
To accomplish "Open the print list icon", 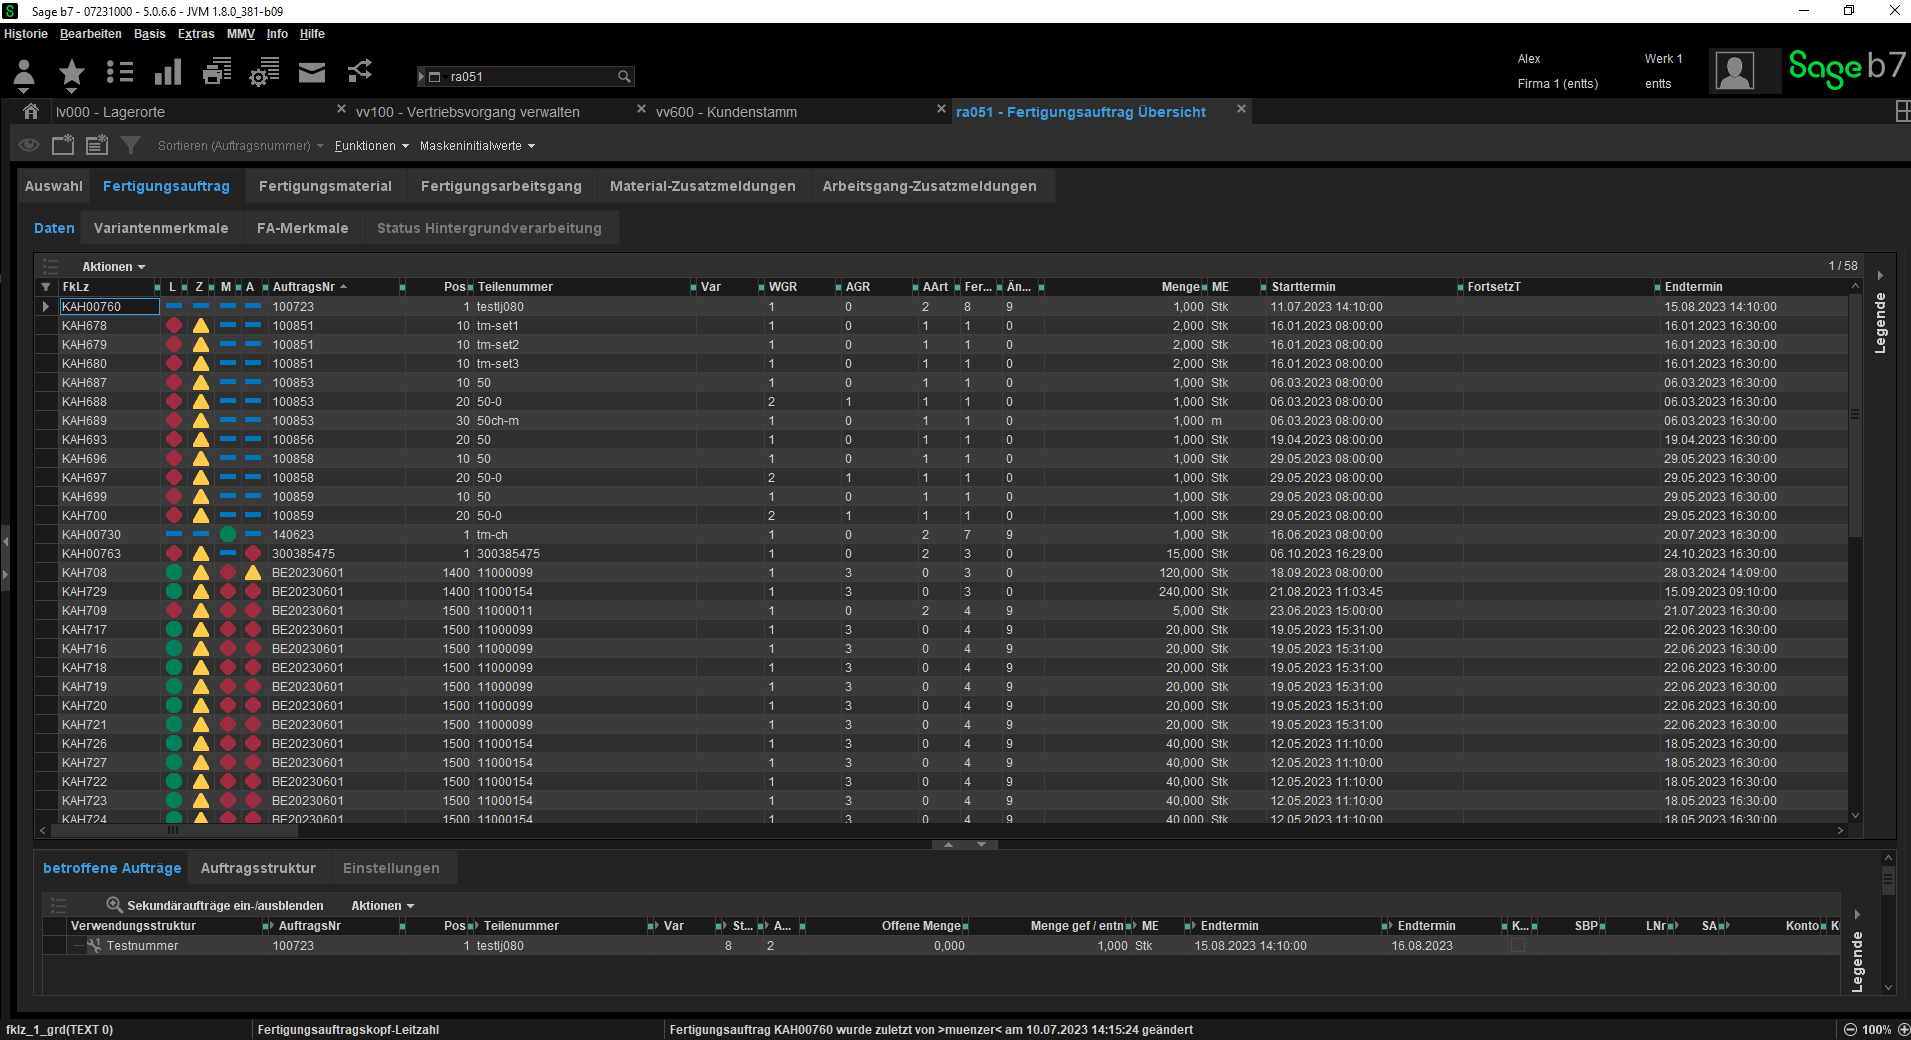I will [216, 72].
